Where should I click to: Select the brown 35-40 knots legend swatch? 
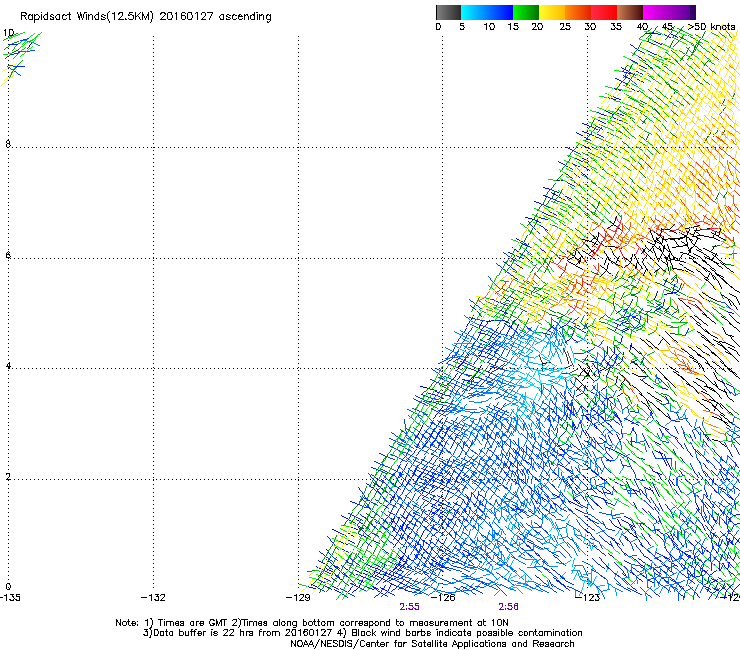coord(630,12)
